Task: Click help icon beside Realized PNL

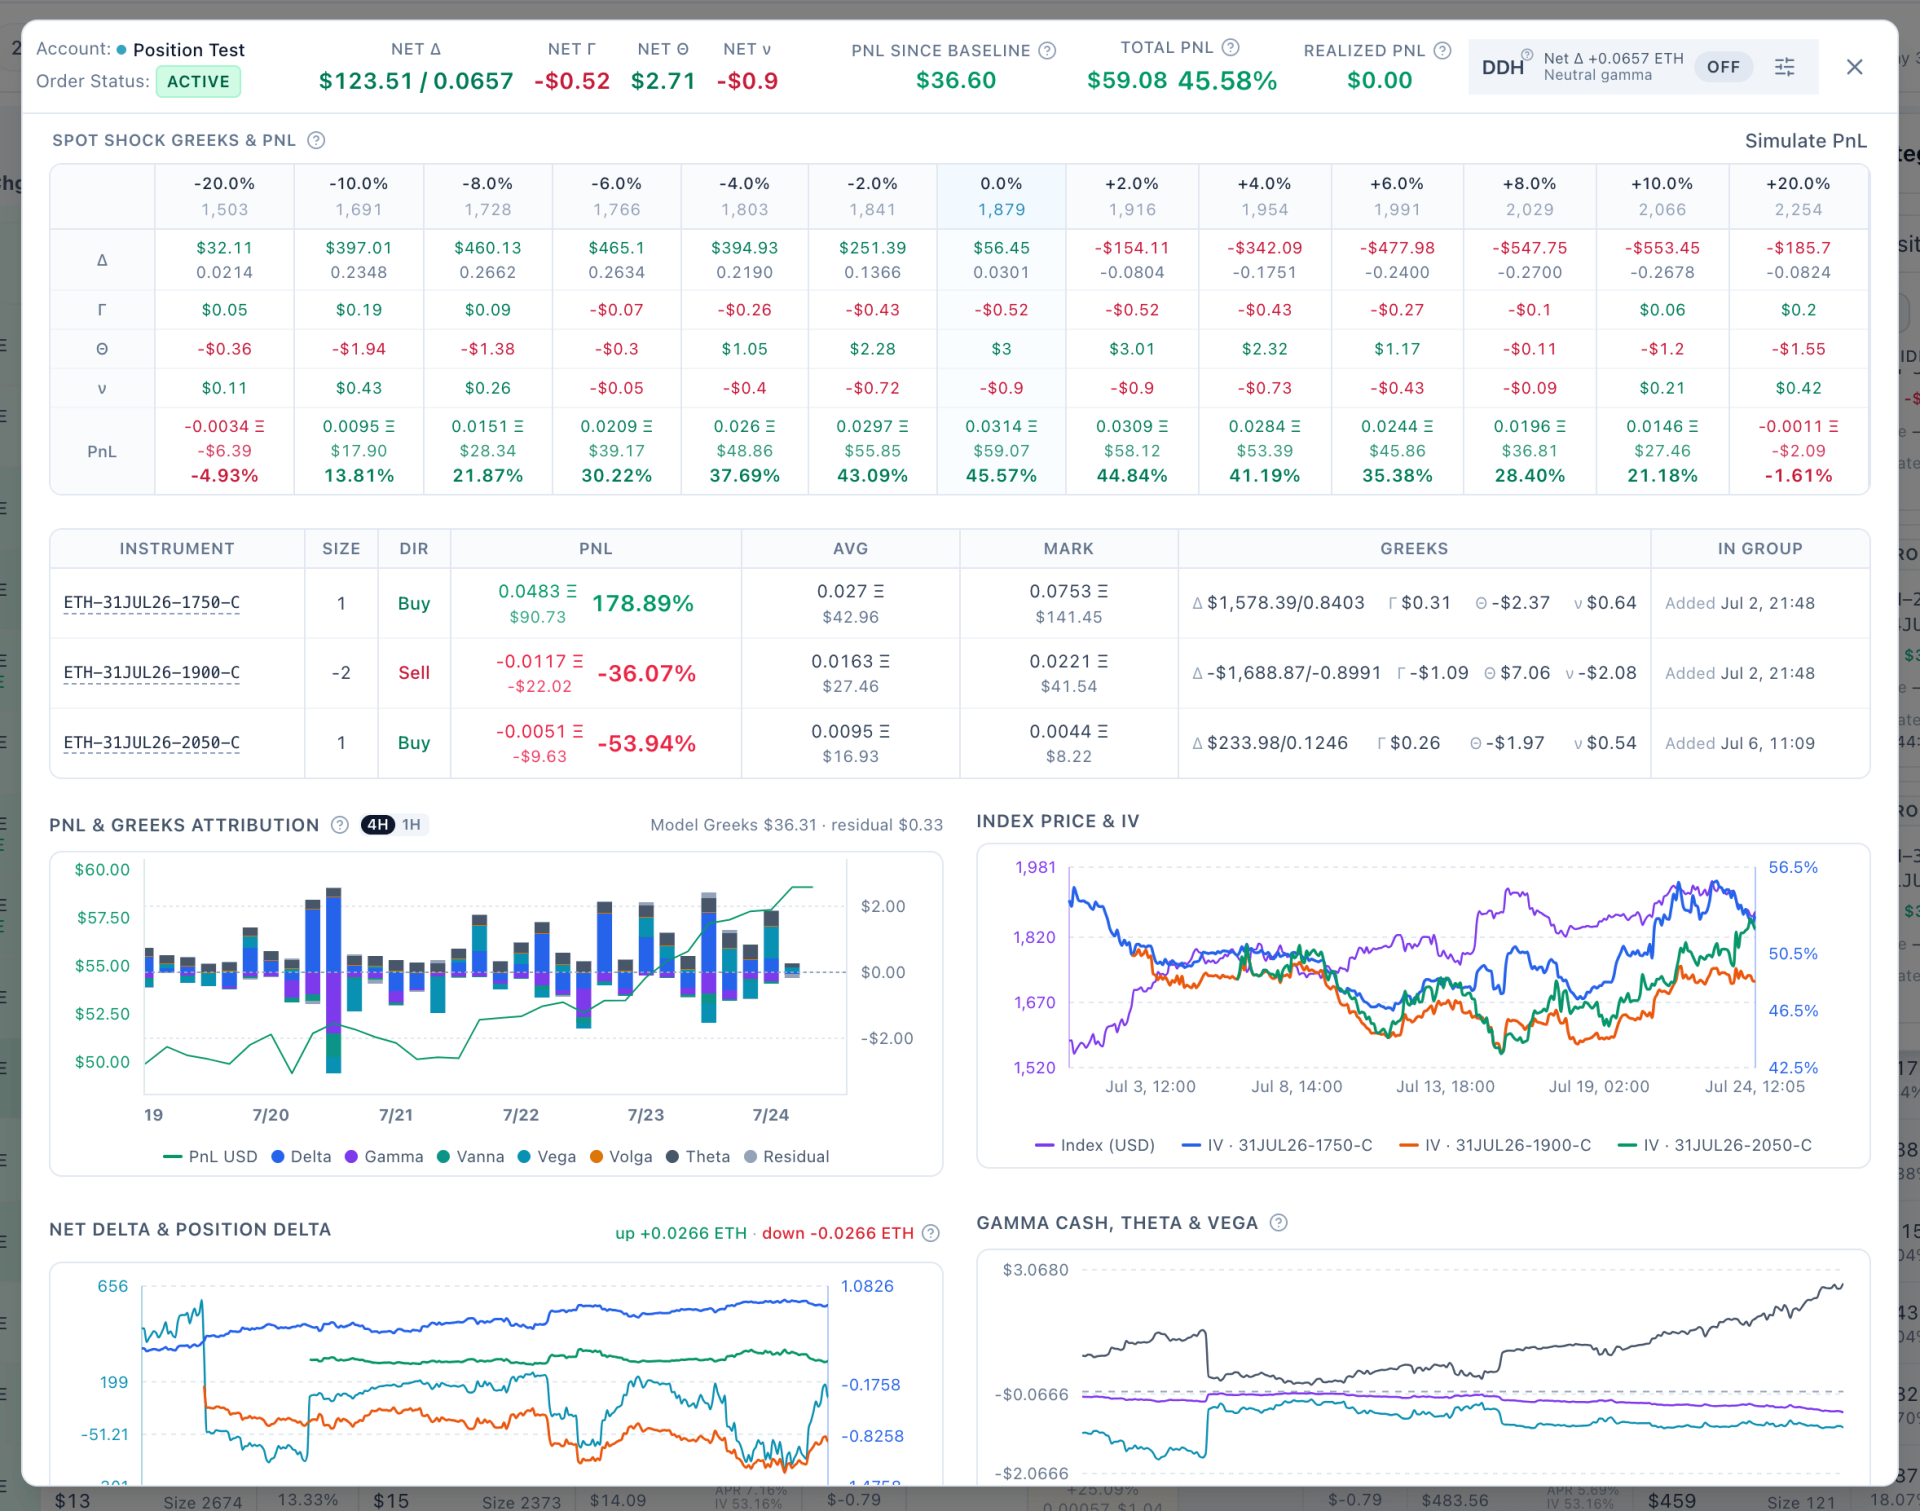Action: 1442,50
